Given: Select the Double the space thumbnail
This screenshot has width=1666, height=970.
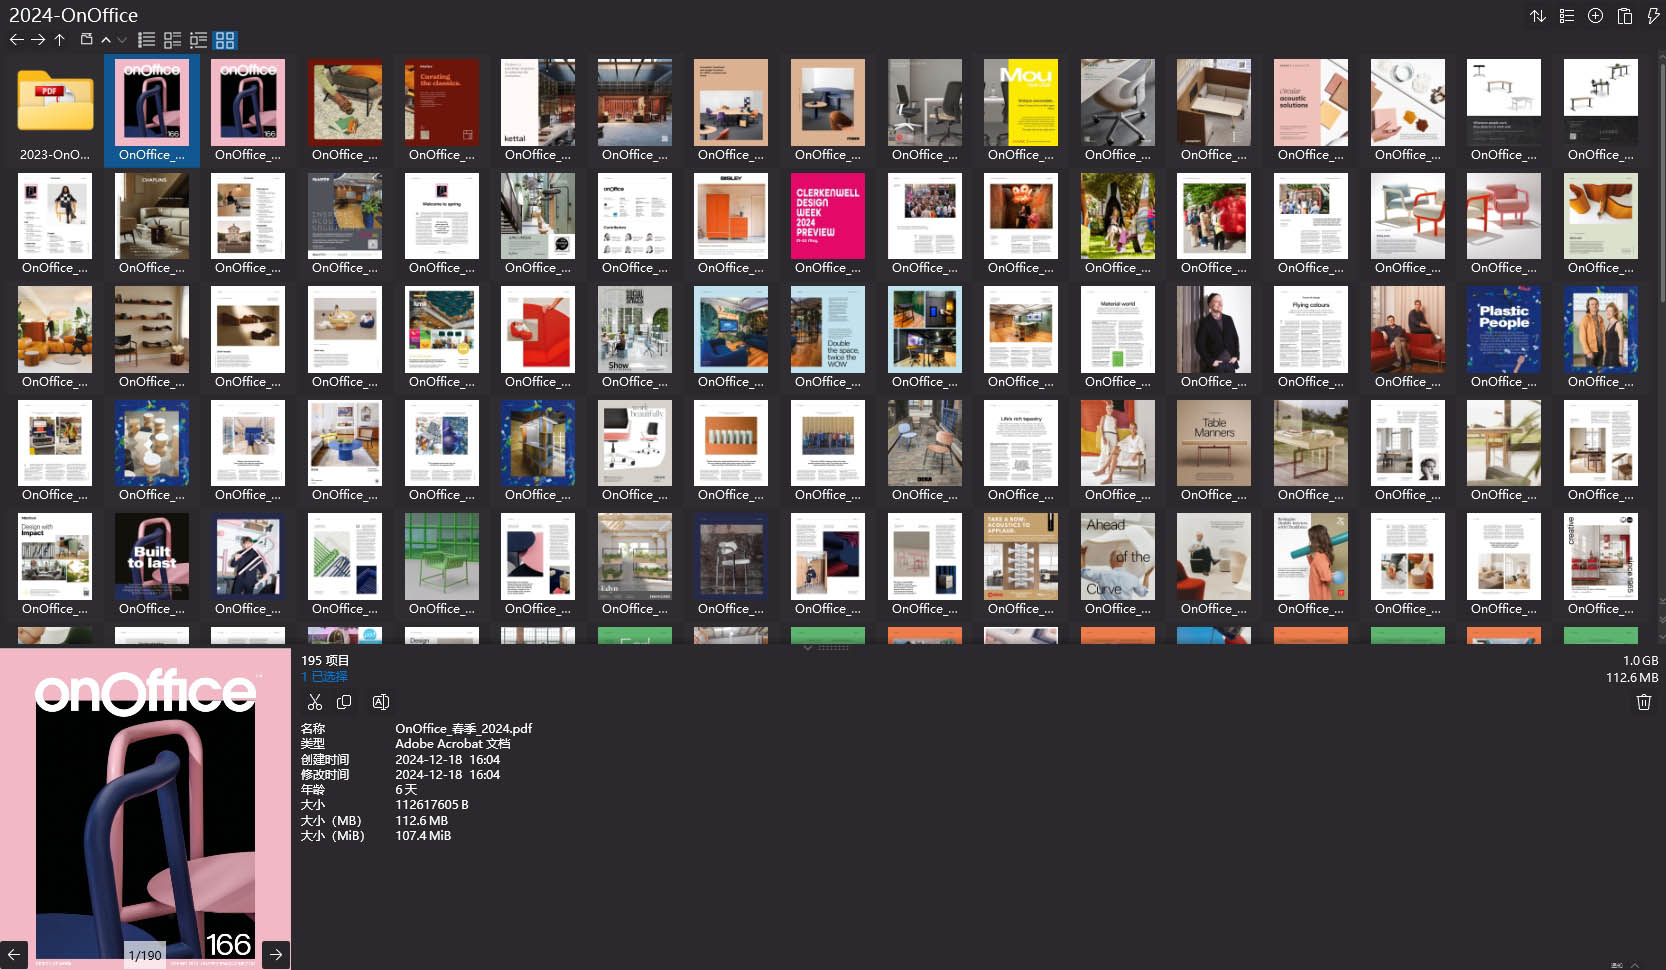Looking at the screenshot, I should [x=828, y=329].
